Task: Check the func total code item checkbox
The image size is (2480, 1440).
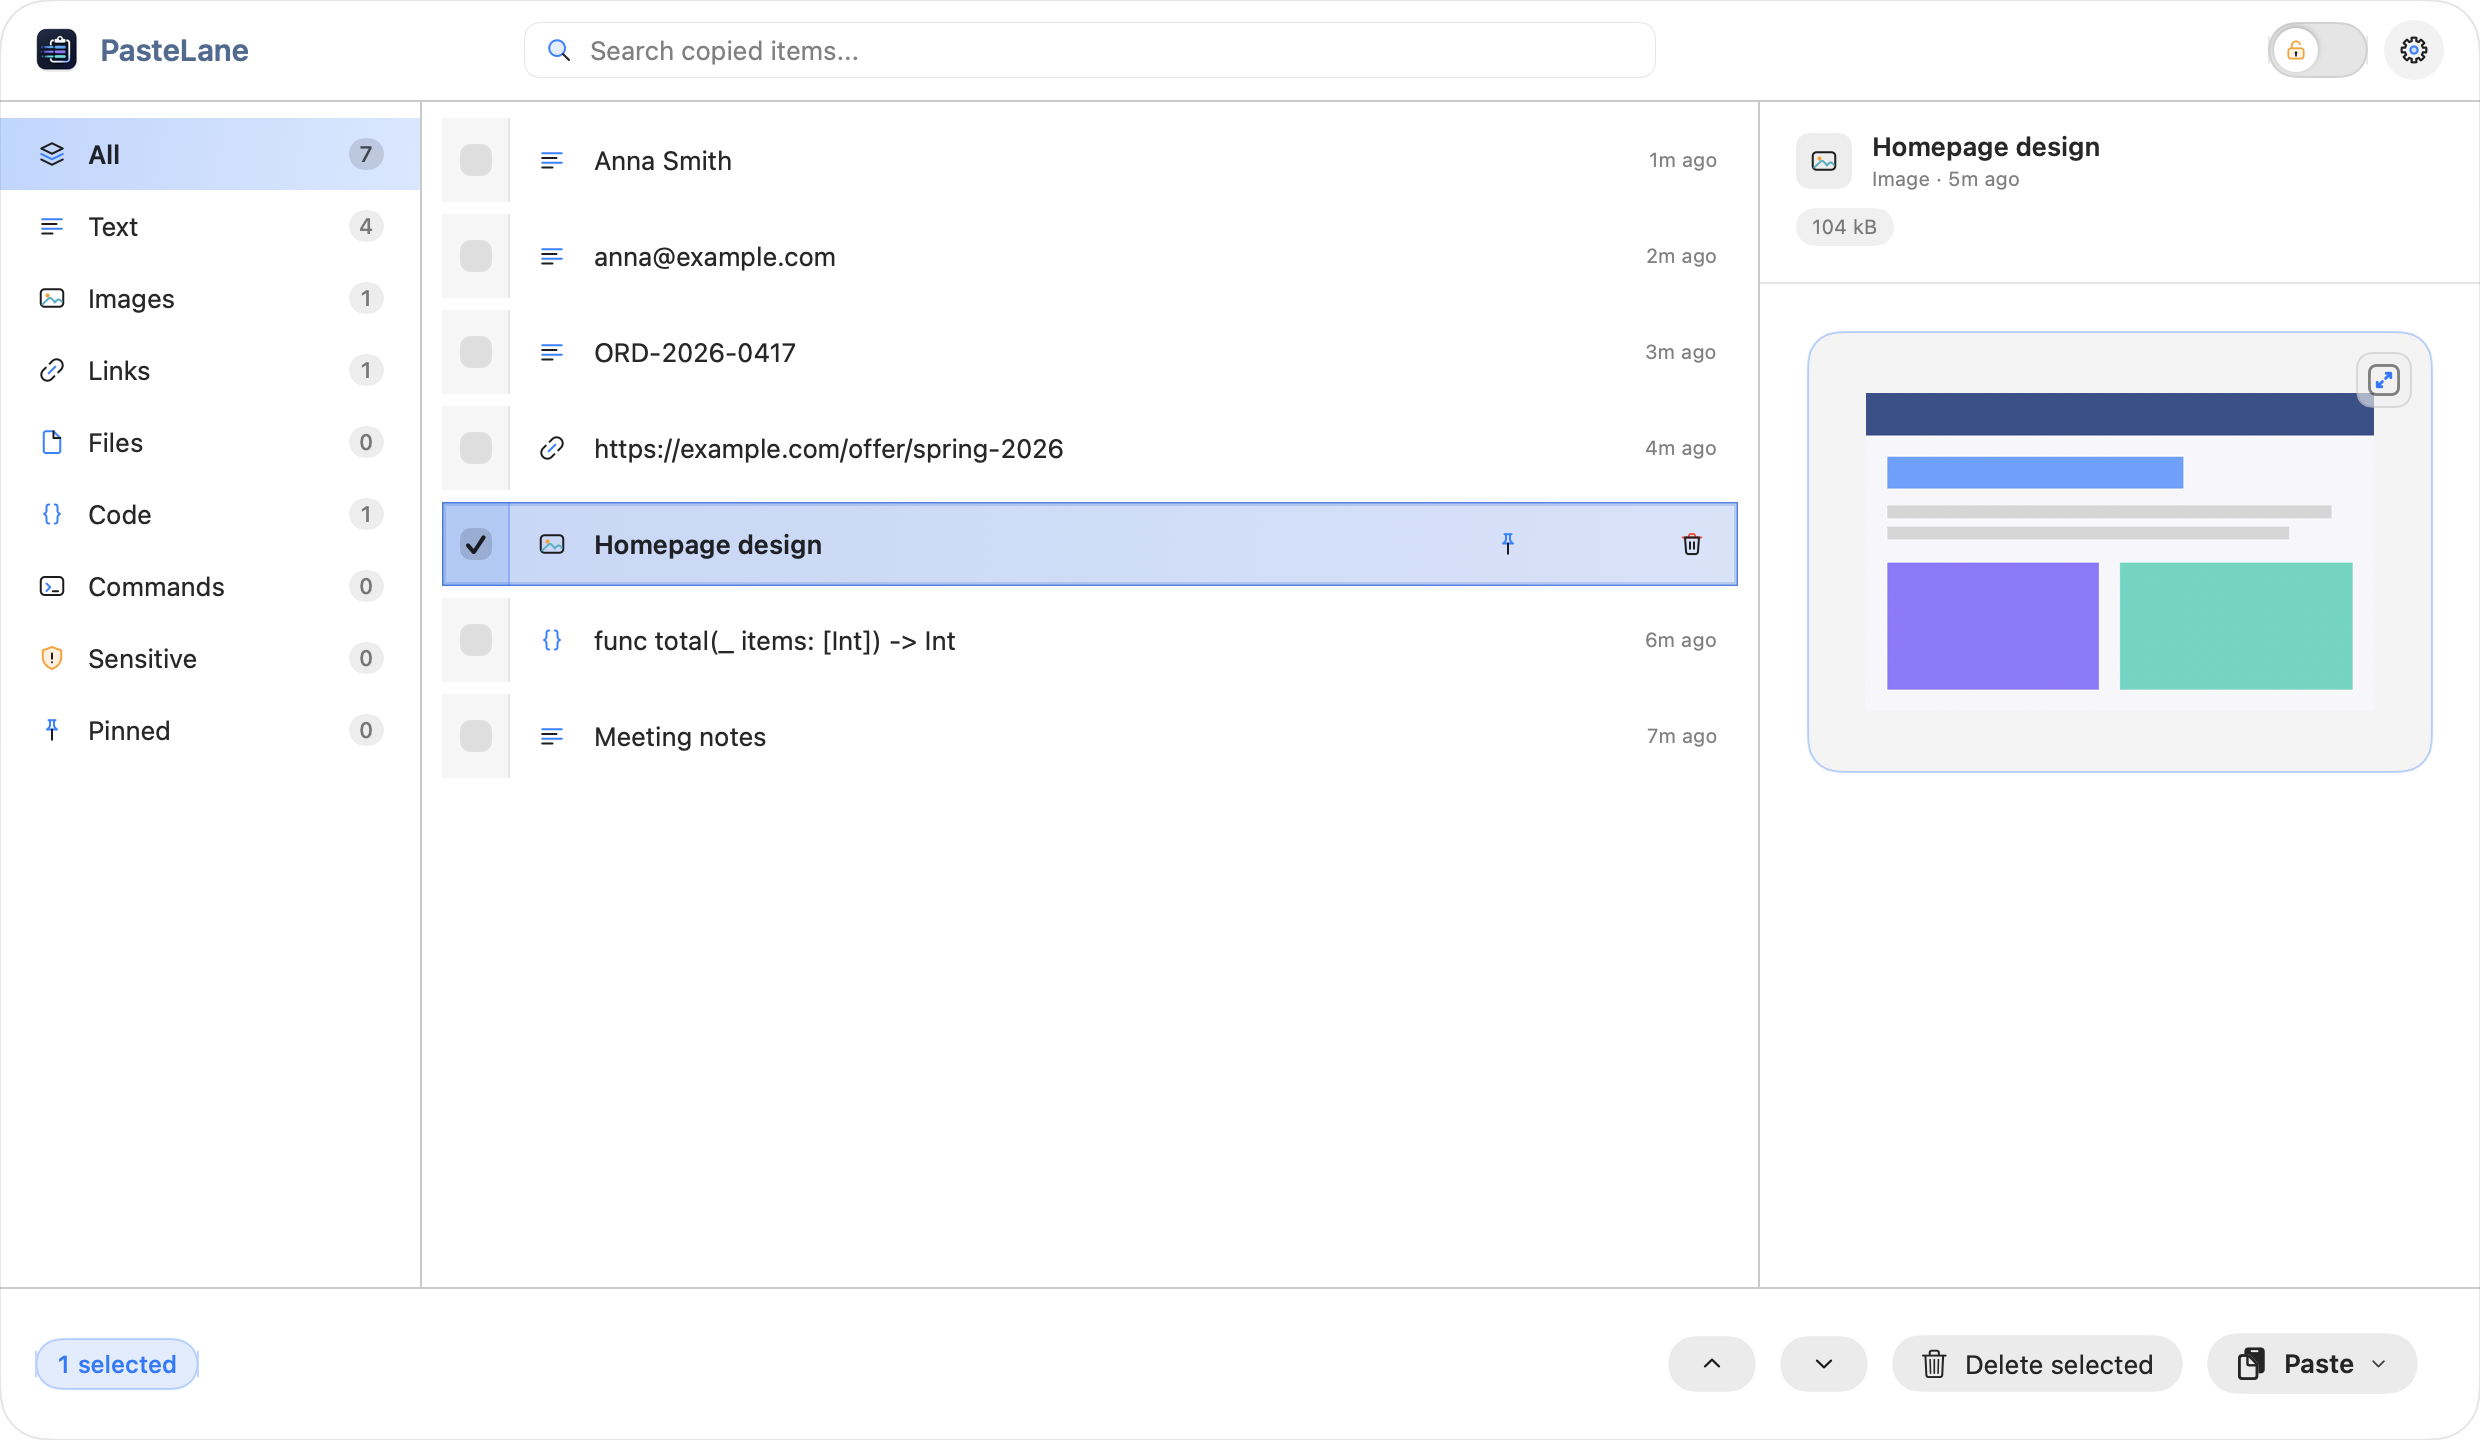Action: (x=476, y=640)
